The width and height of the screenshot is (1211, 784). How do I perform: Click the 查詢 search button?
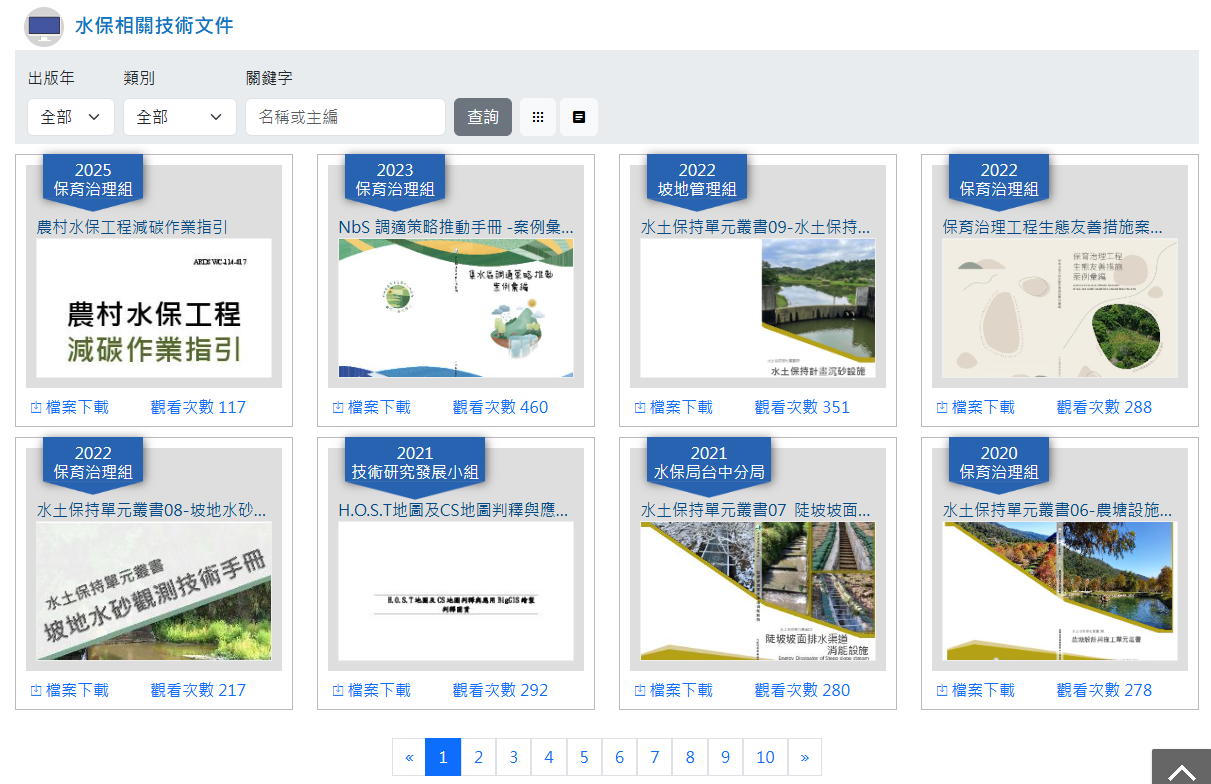coord(482,116)
